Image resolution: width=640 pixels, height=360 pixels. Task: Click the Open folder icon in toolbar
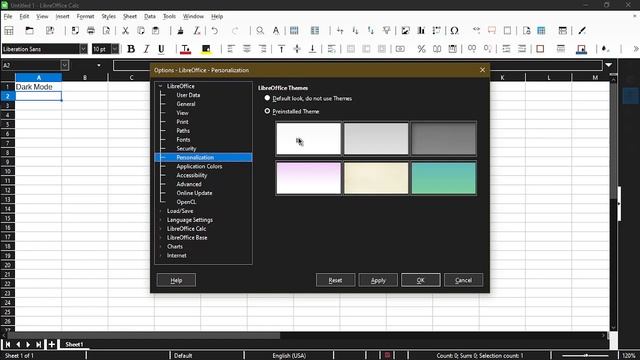coord(29,31)
